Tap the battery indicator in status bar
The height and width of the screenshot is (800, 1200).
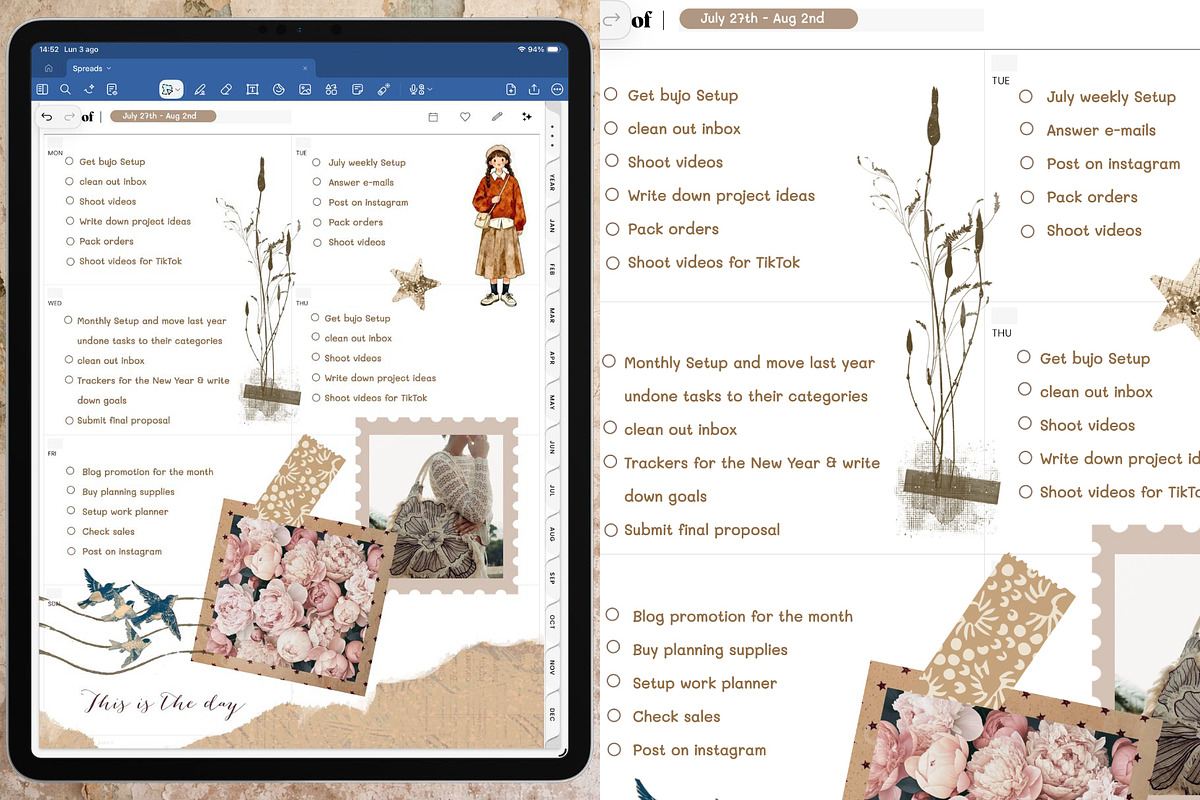tap(552, 49)
